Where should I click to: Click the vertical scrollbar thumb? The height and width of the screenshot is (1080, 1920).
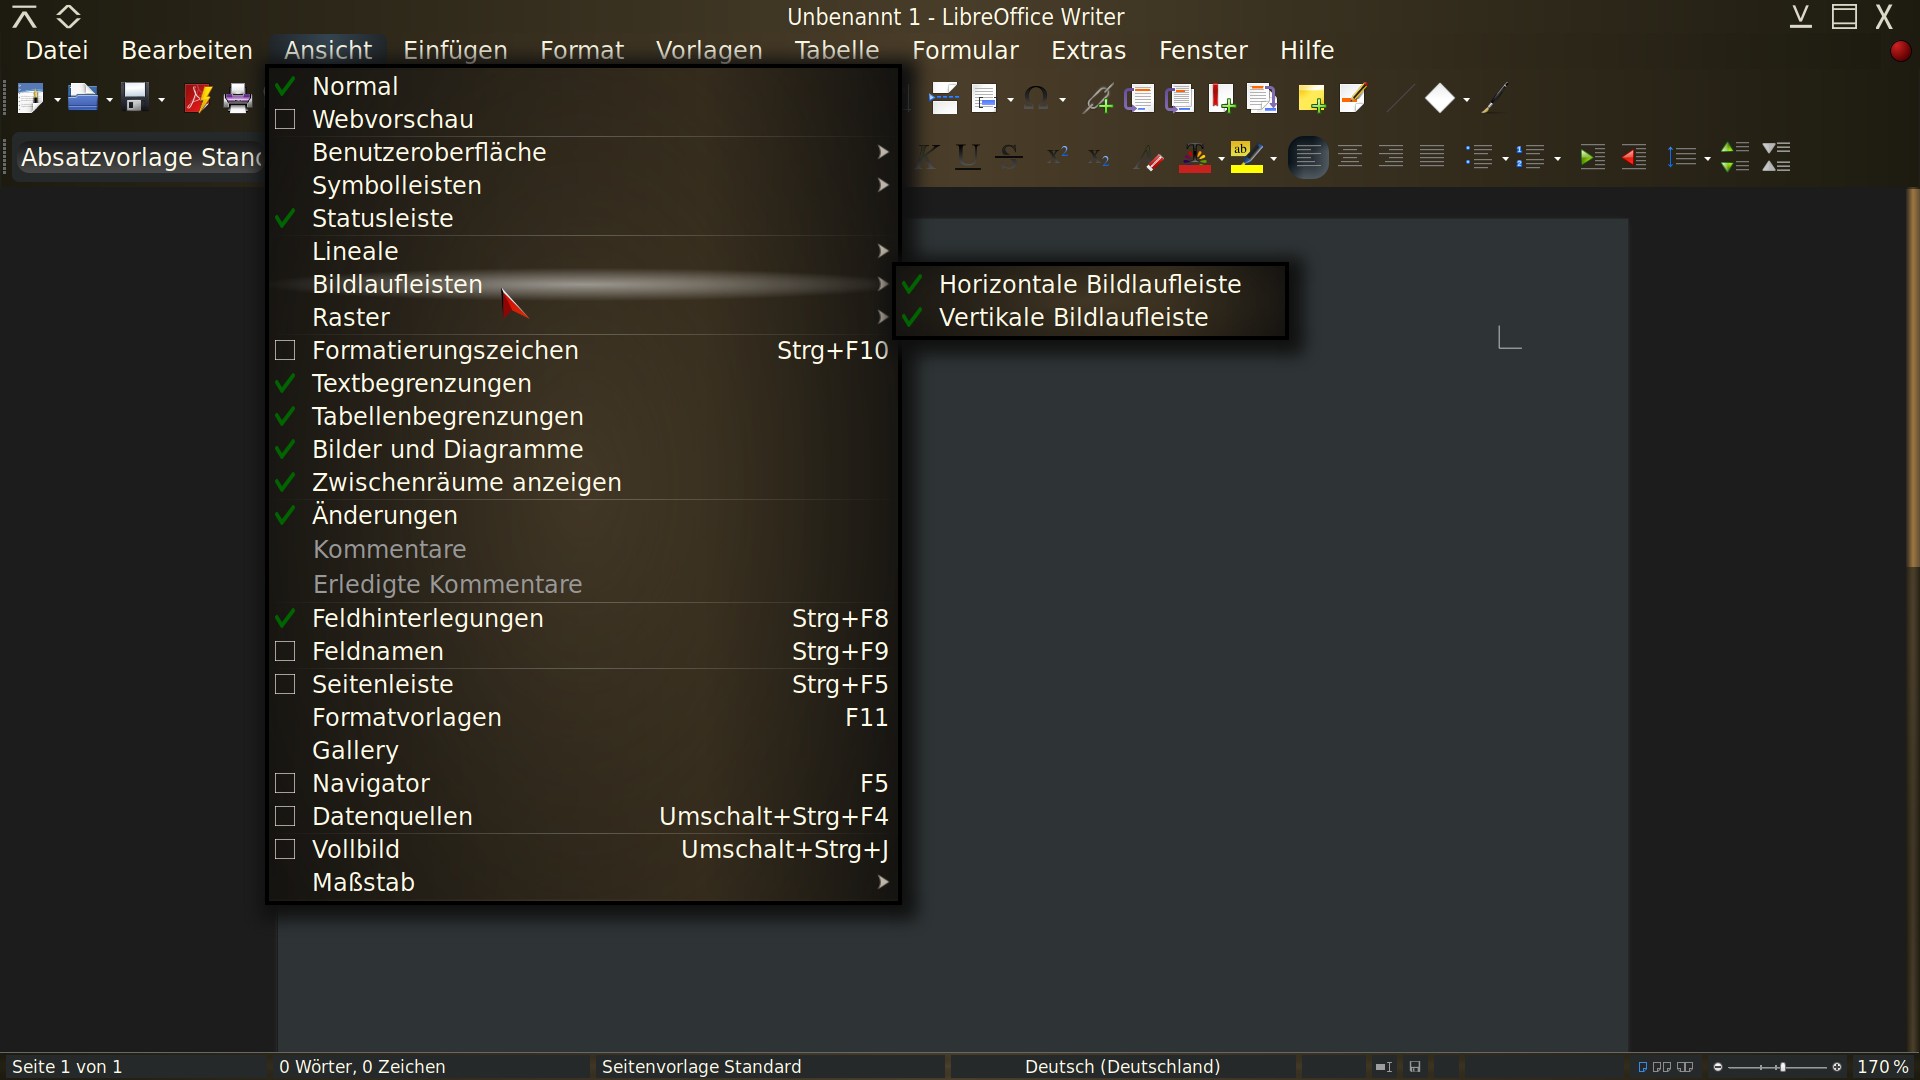click(1914, 378)
